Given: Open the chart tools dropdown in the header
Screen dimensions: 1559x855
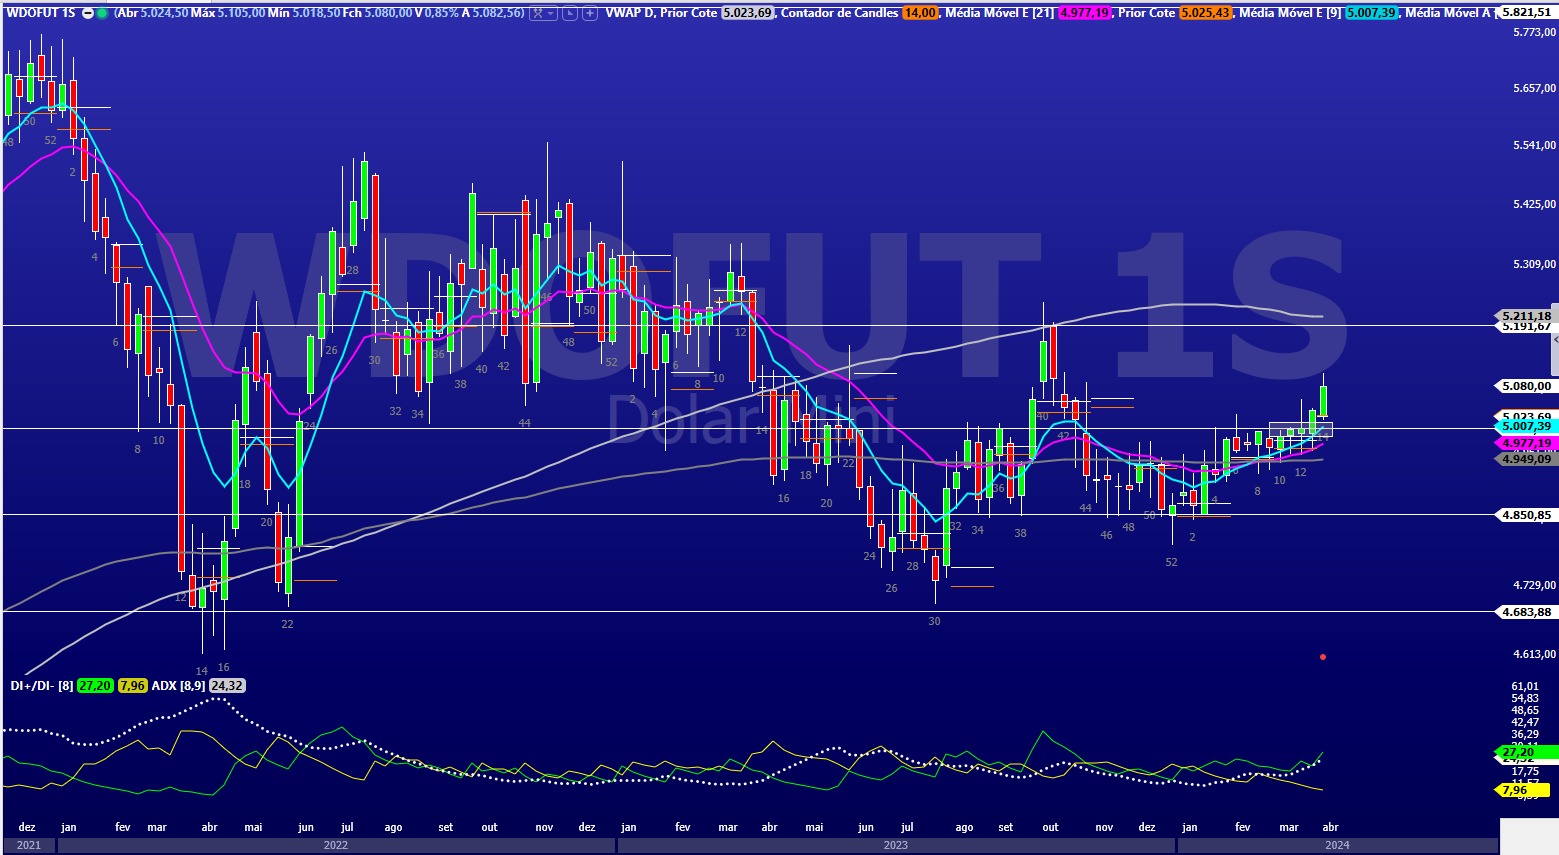Looking at the screenshot, I should pyautogui.click(x=543, y=14).
